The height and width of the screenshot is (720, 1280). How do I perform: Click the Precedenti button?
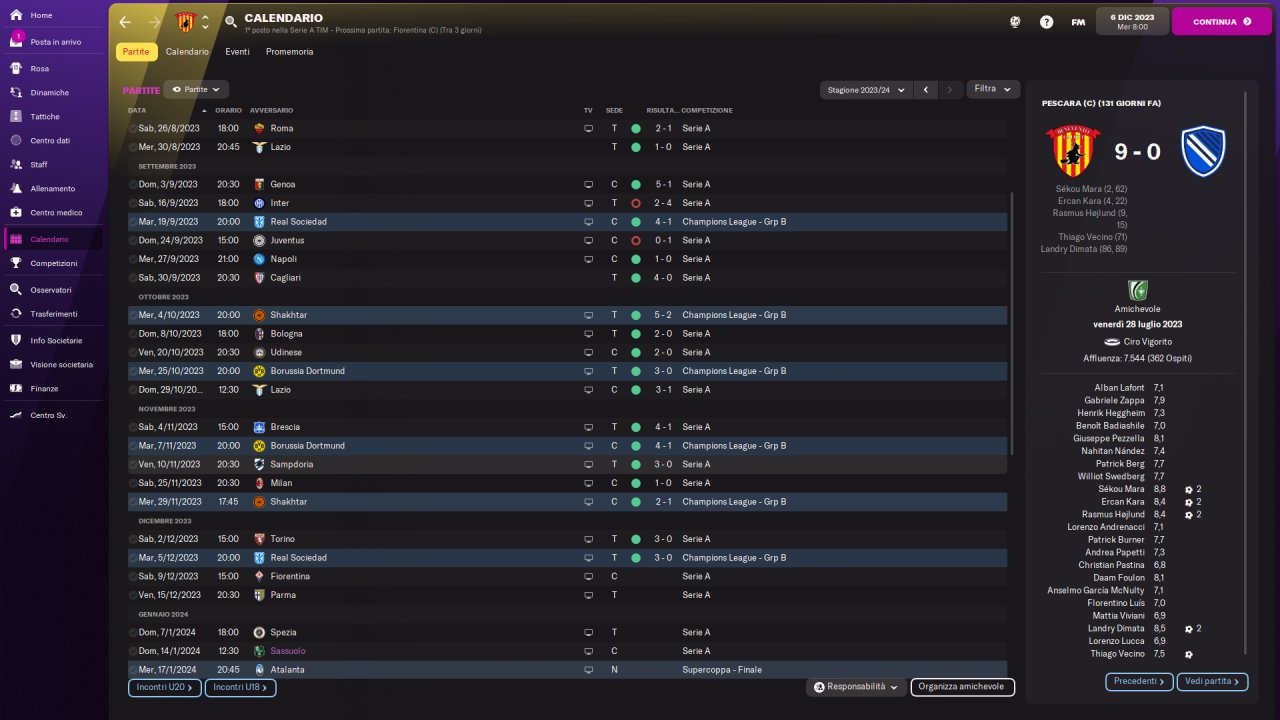tap(1139, 682)
